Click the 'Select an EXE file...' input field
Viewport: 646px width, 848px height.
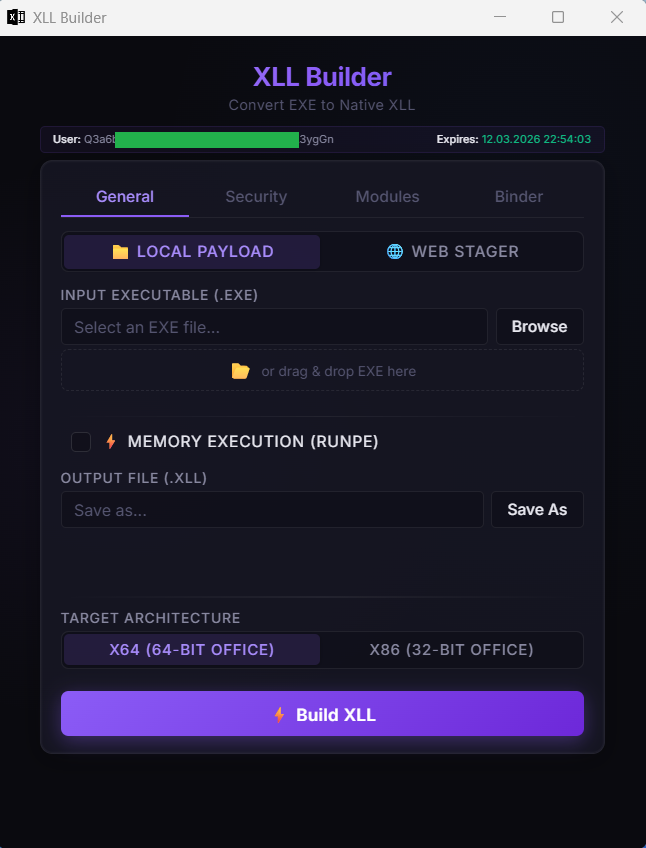click(274, 326)
